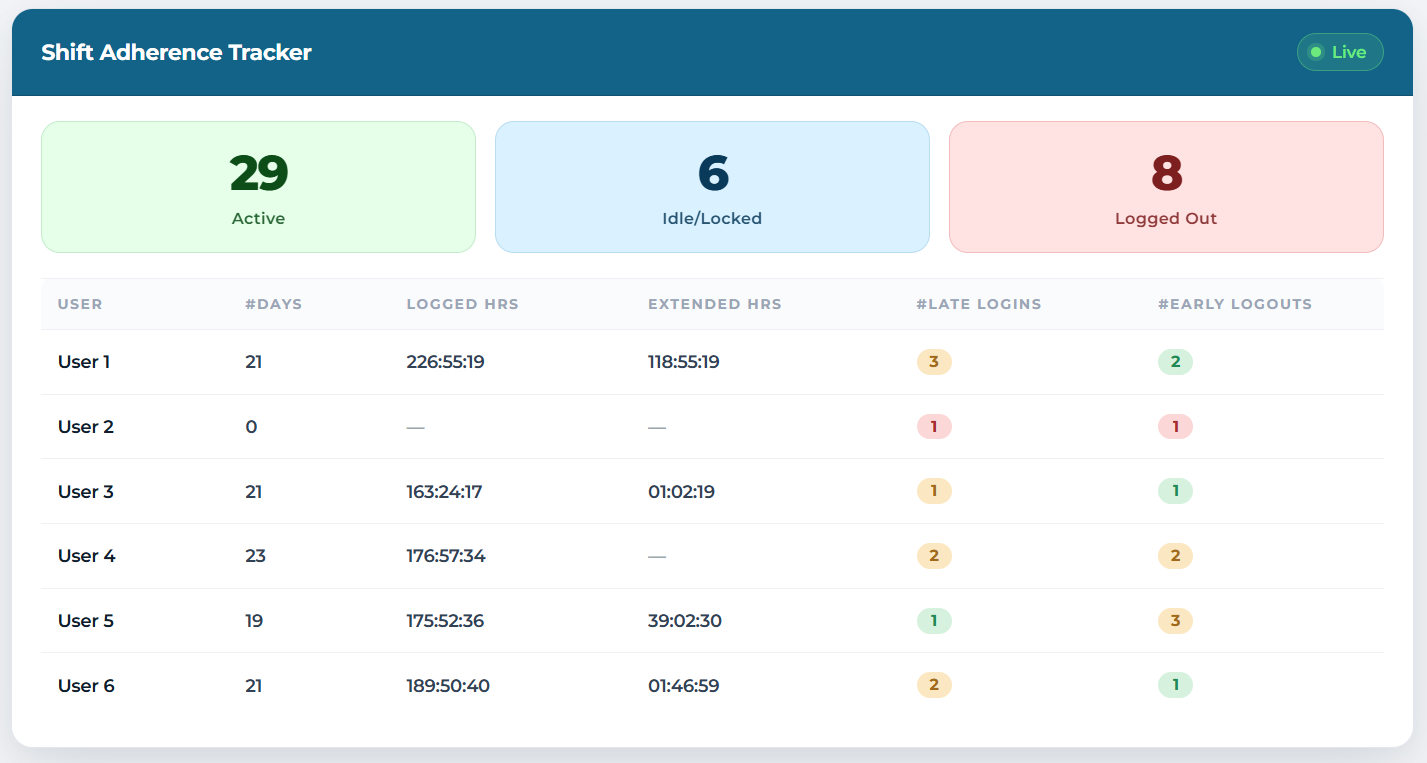
Task: Click the USER column header
Action: coord(80,304)
